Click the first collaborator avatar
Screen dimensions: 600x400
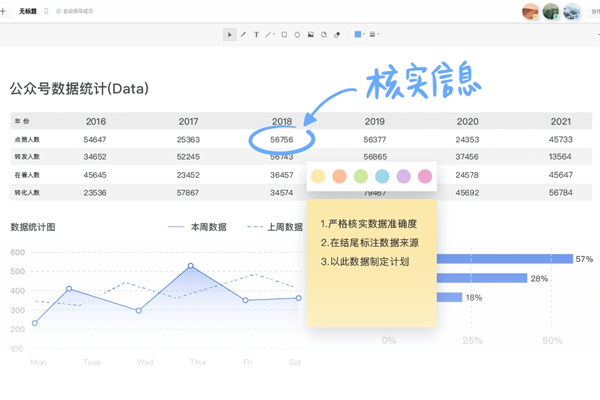pyautogui.click(x=530, y=12)
